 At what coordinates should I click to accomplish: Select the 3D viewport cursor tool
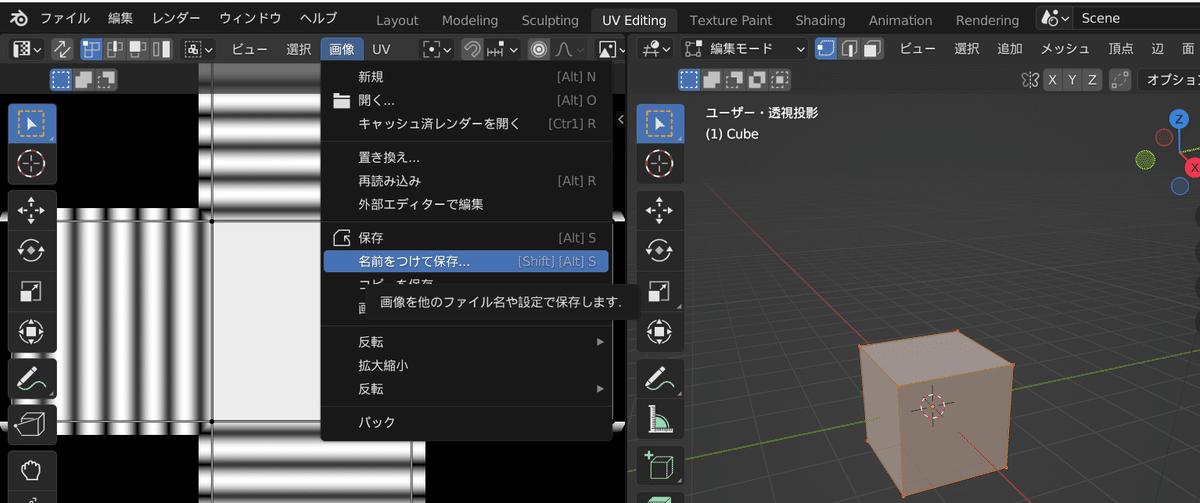point(660,163)
